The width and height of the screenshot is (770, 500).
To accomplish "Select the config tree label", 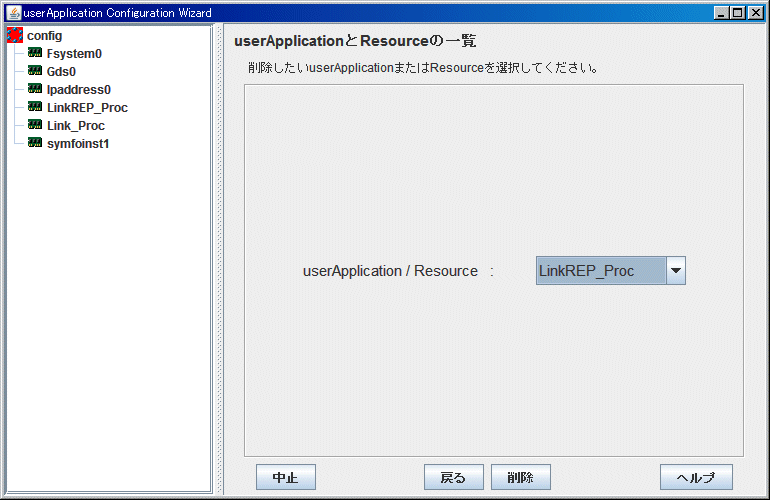I will (45, 36).
